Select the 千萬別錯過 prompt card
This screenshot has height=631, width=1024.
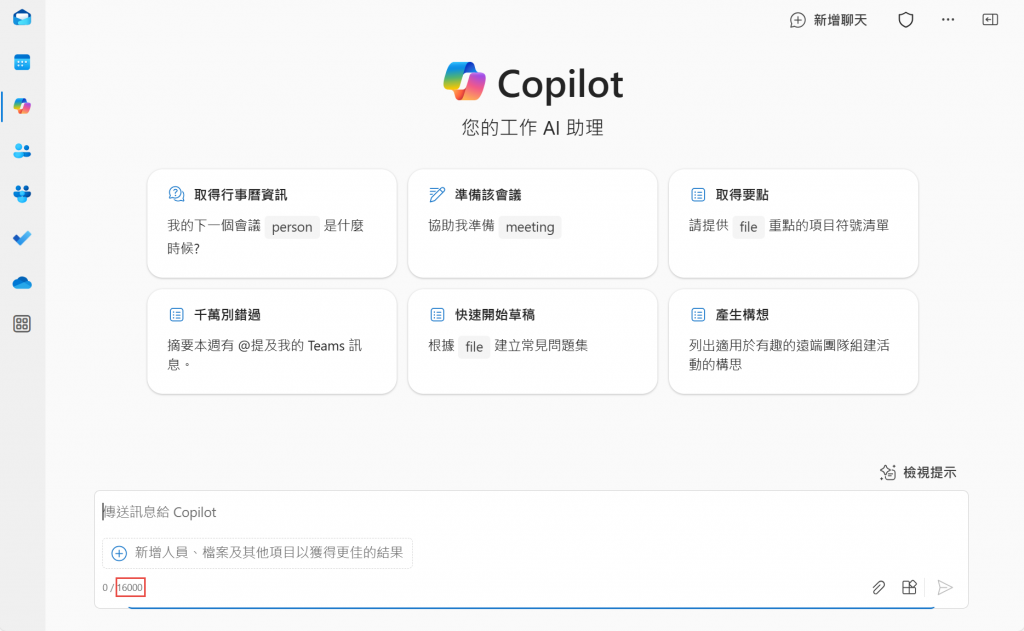[x=272, y=342]
